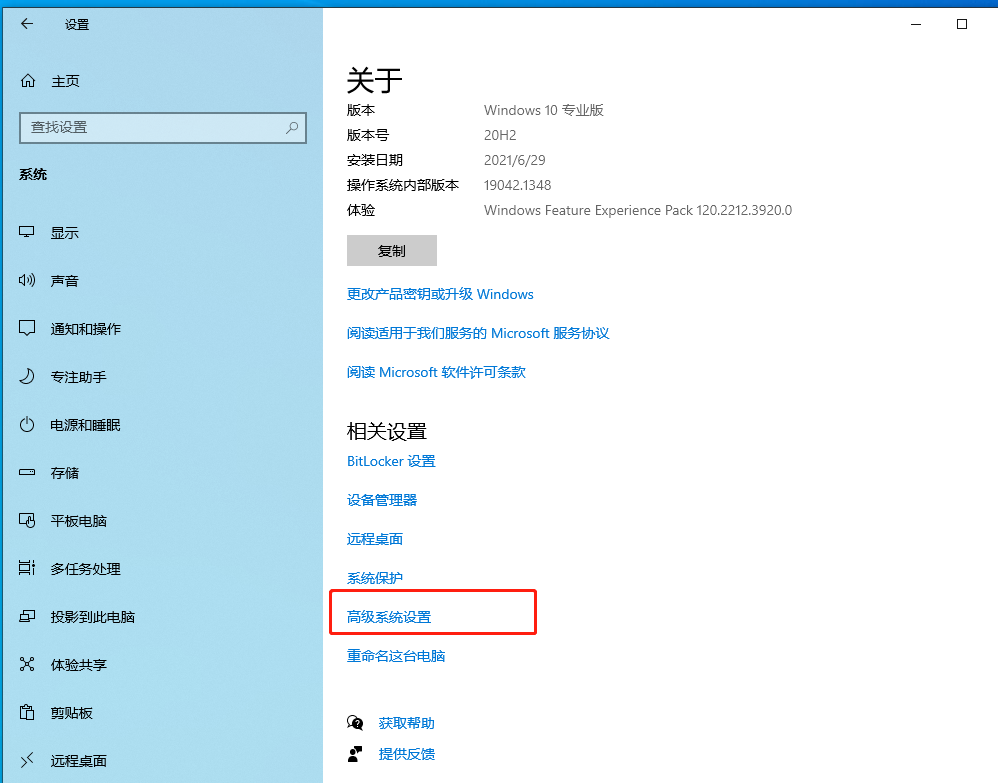
Task: Go back using the arrow icon
Action: pos(27,24)
